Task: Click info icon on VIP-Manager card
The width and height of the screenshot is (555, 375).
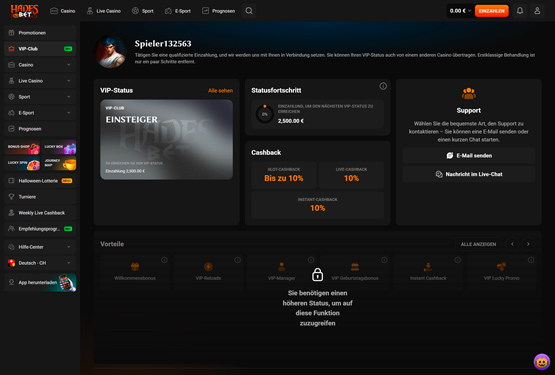Action: tap(311, 260)
